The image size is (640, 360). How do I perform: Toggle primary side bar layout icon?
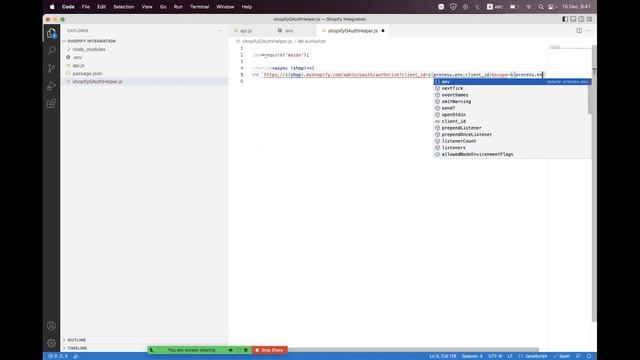click(x=565, y=19)
